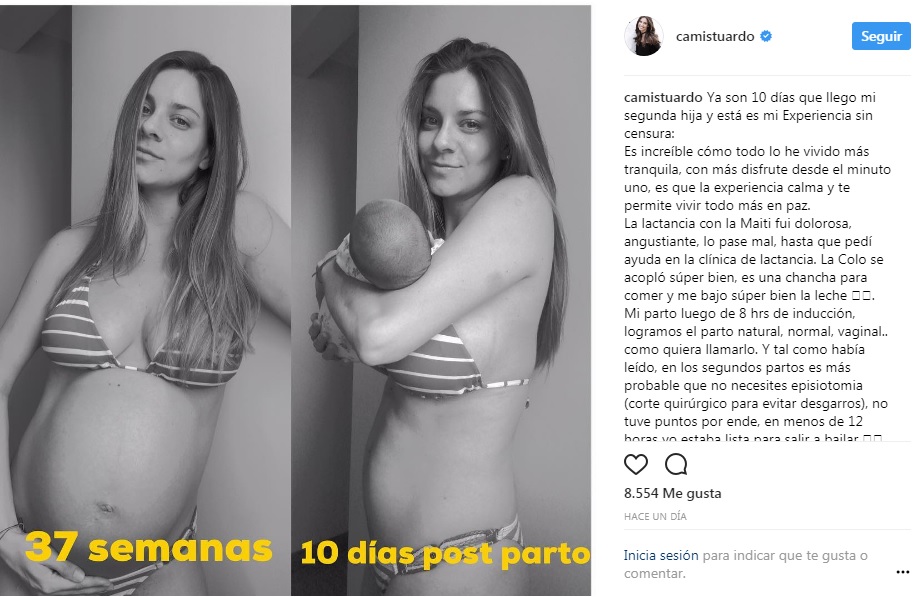This screenshot has width=916, height=597.
Task: Click the blue verified badge beside camistuardo
Action: 766,36
